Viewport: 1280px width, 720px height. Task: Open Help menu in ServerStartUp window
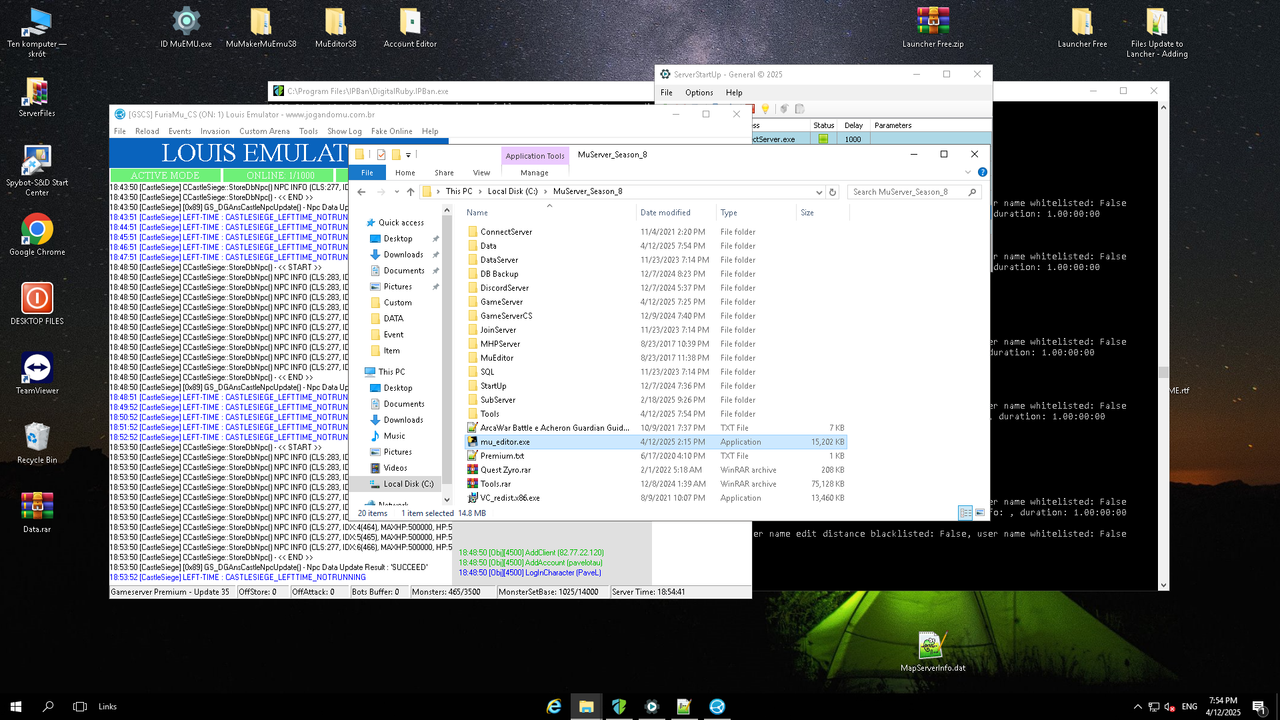tap(734, 92)
